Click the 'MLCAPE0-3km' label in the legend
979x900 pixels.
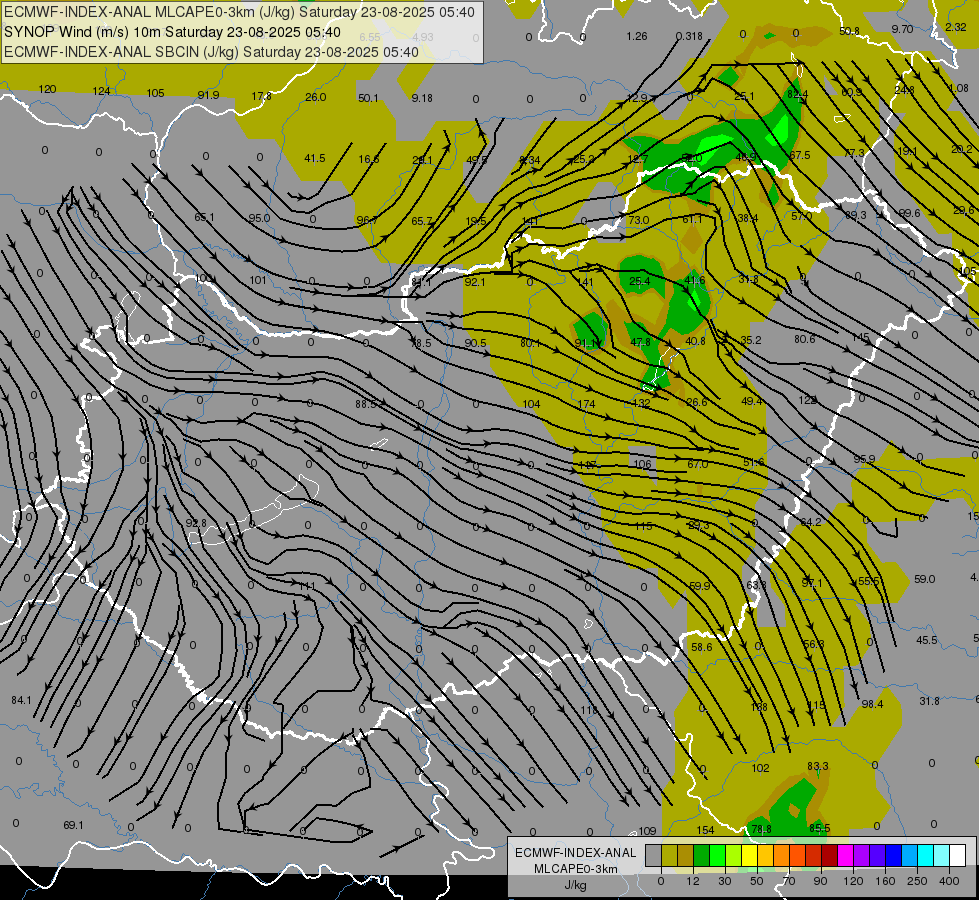click(x=575, y=869)
